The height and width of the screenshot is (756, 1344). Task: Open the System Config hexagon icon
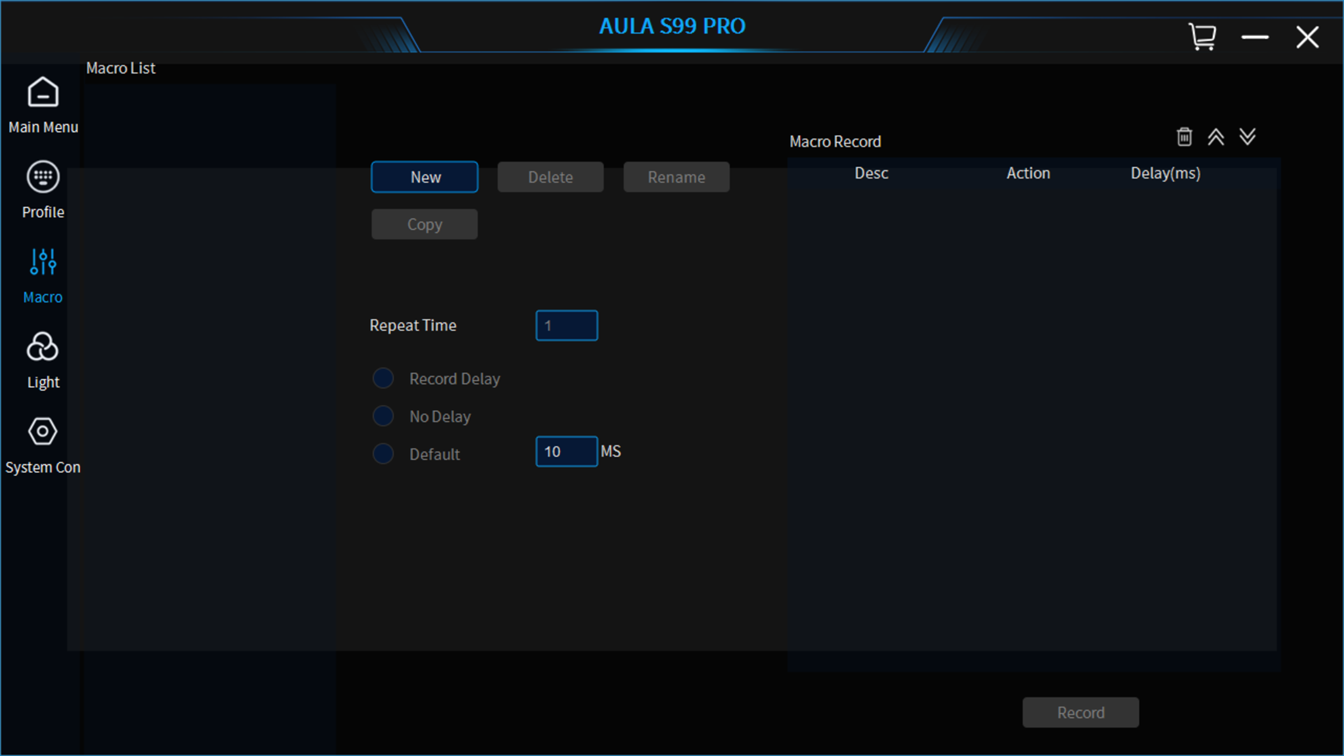pos(43,432)
